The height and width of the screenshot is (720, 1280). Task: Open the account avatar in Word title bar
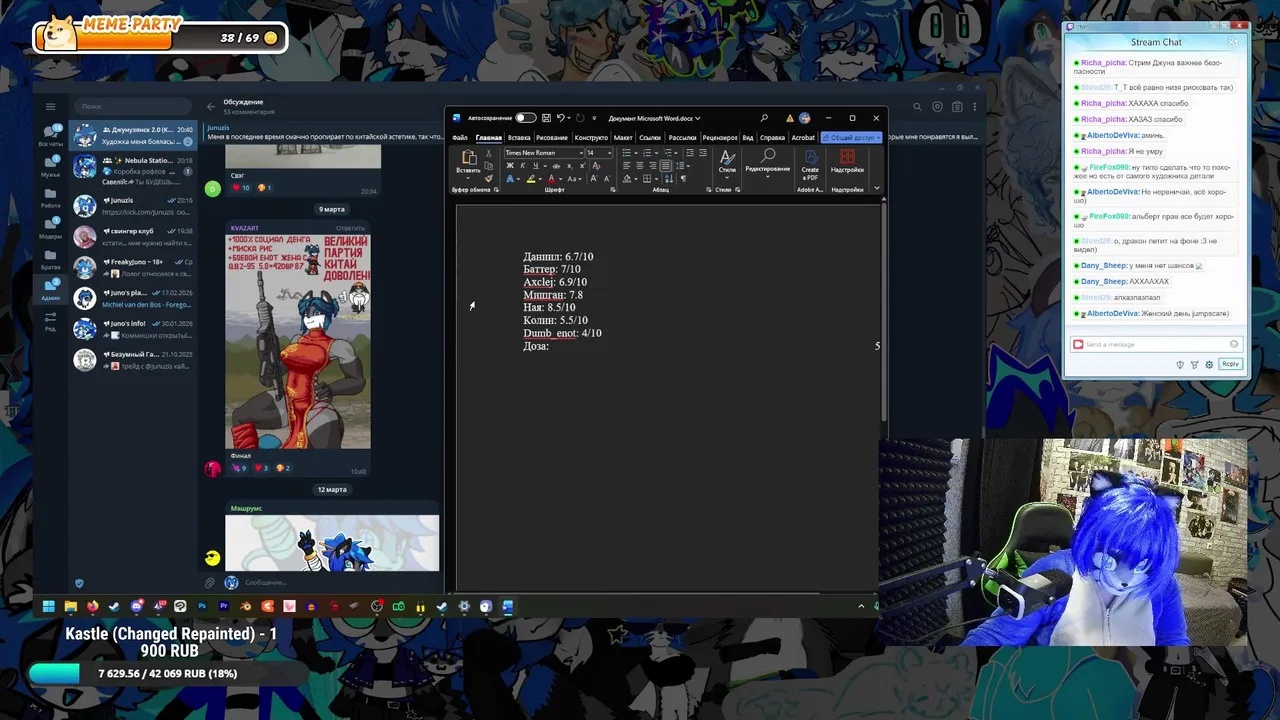tap(804, 118)
